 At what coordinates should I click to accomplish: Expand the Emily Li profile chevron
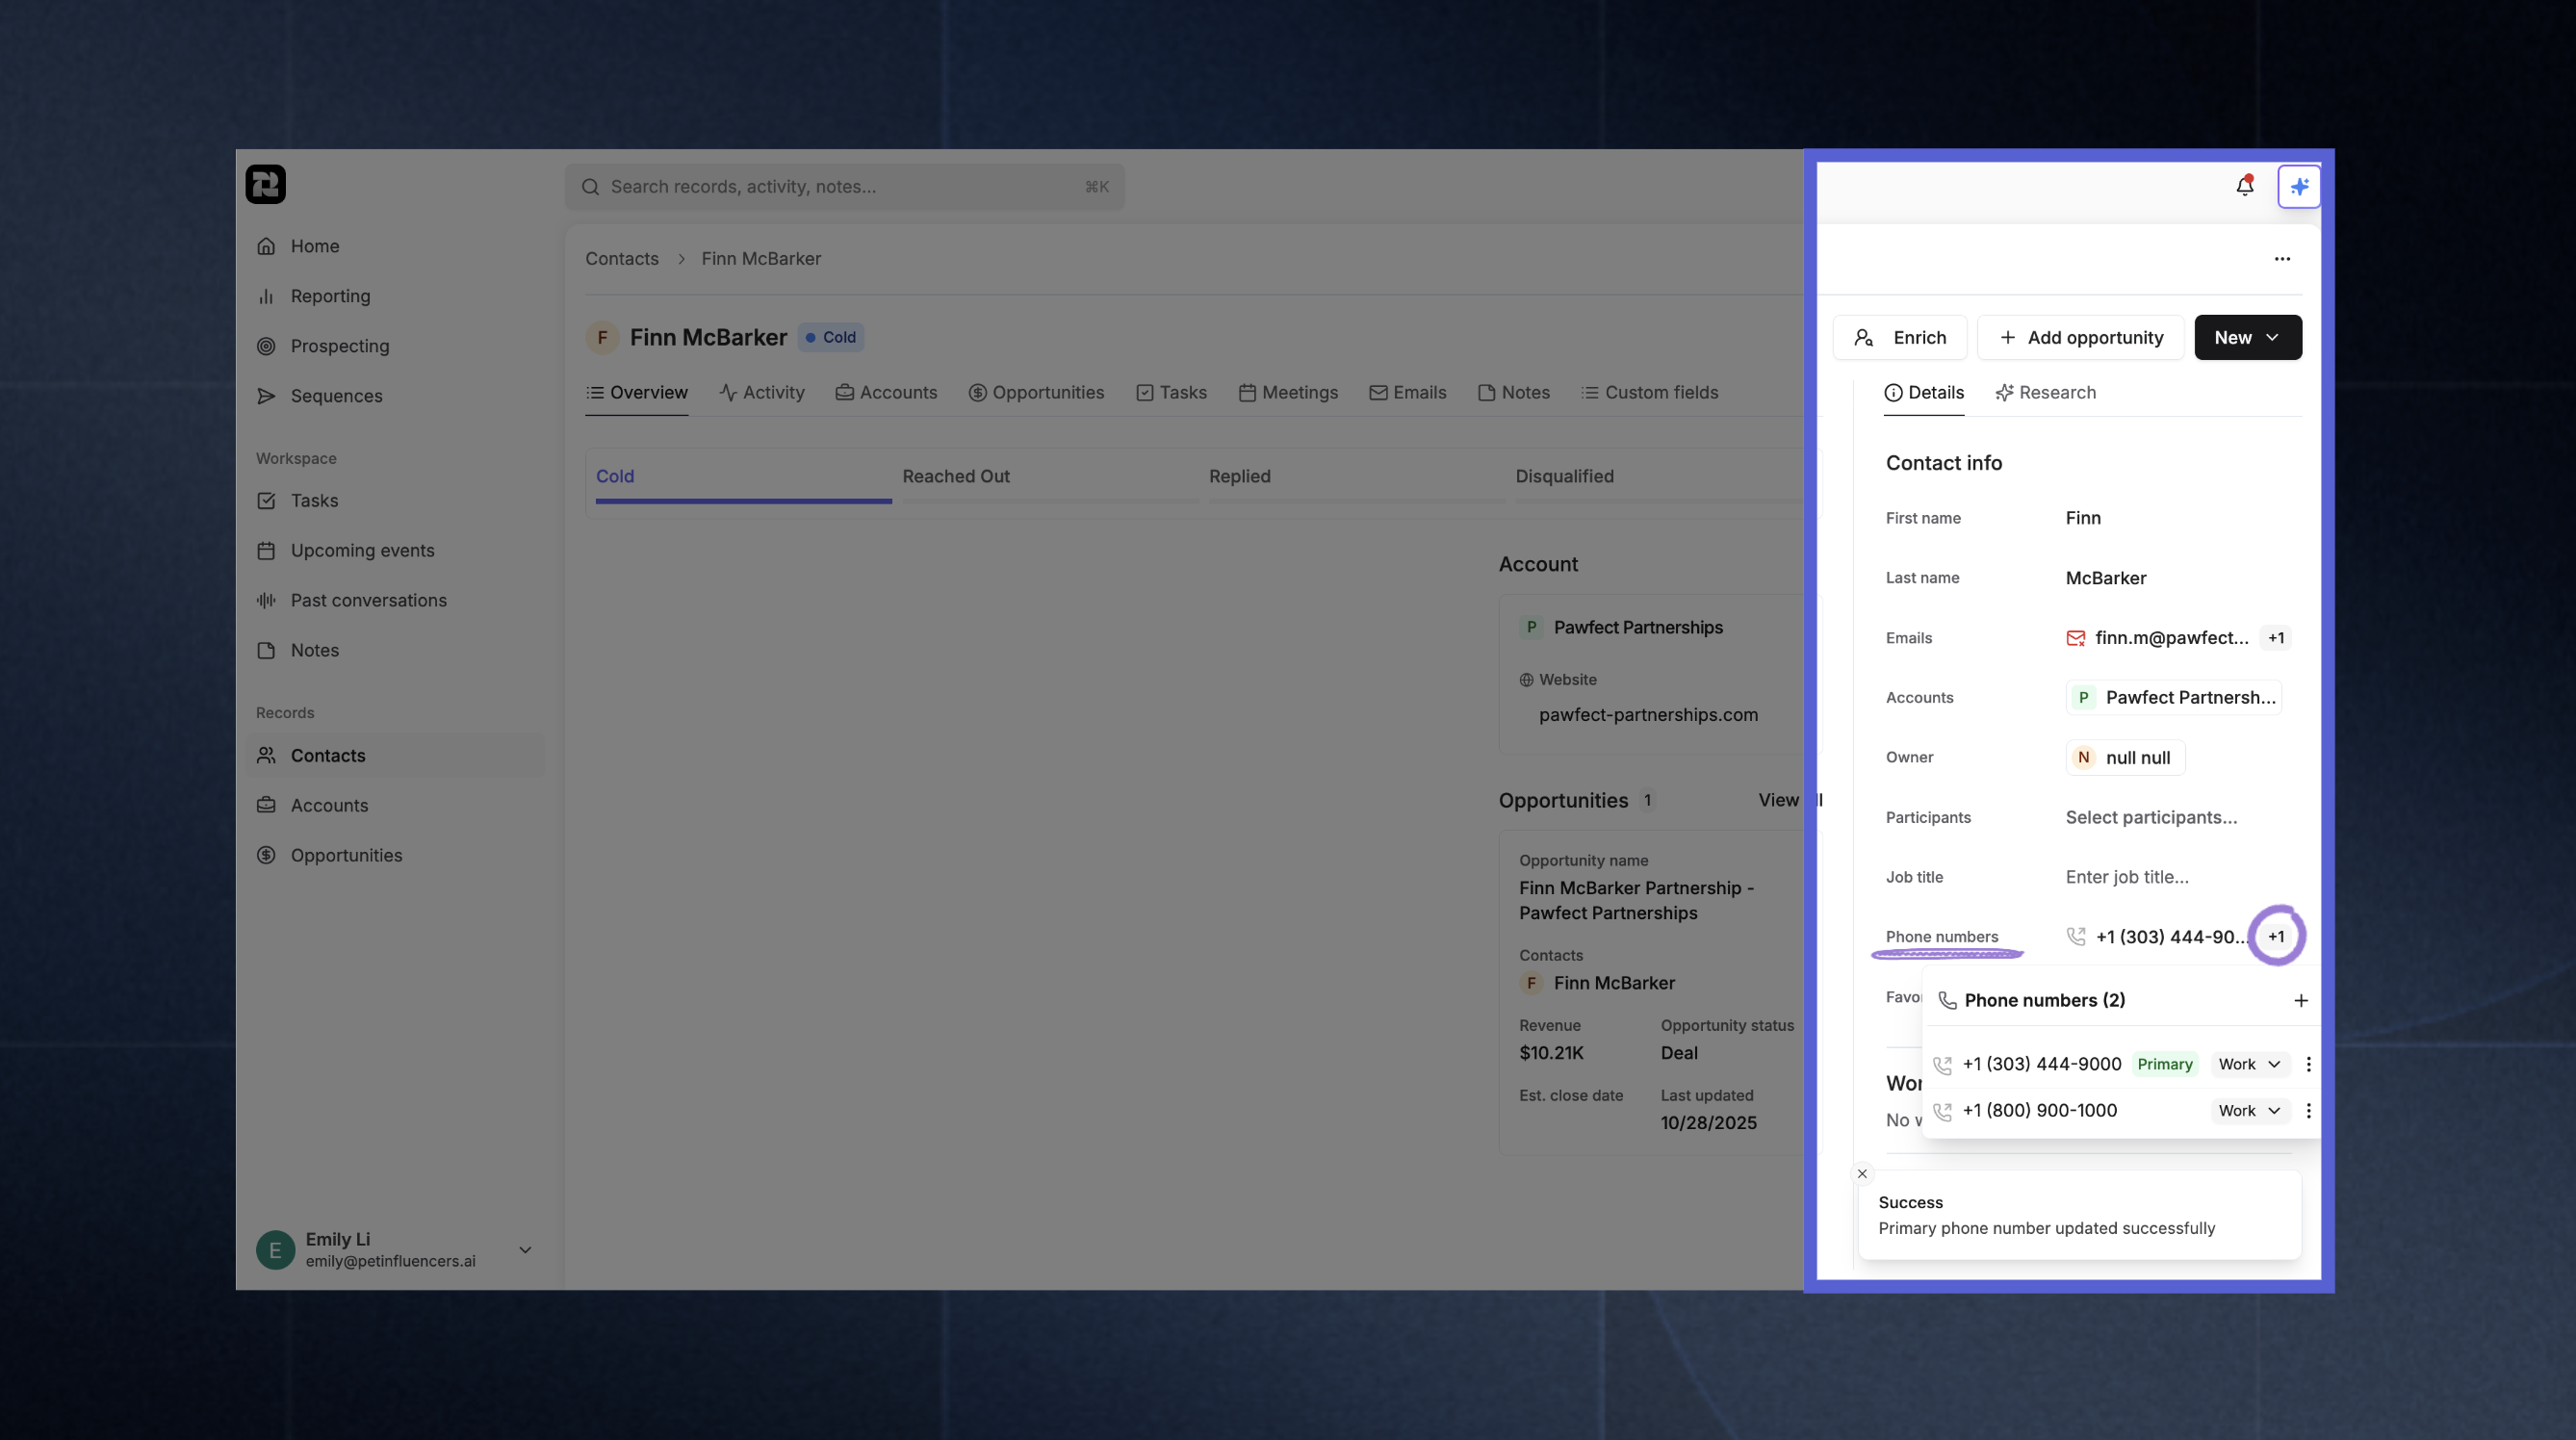point(524,1250)
